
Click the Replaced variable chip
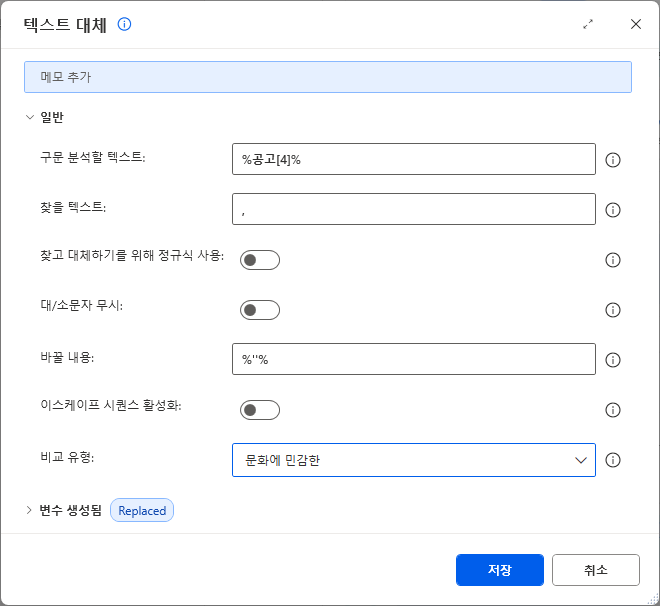[142, 510]
